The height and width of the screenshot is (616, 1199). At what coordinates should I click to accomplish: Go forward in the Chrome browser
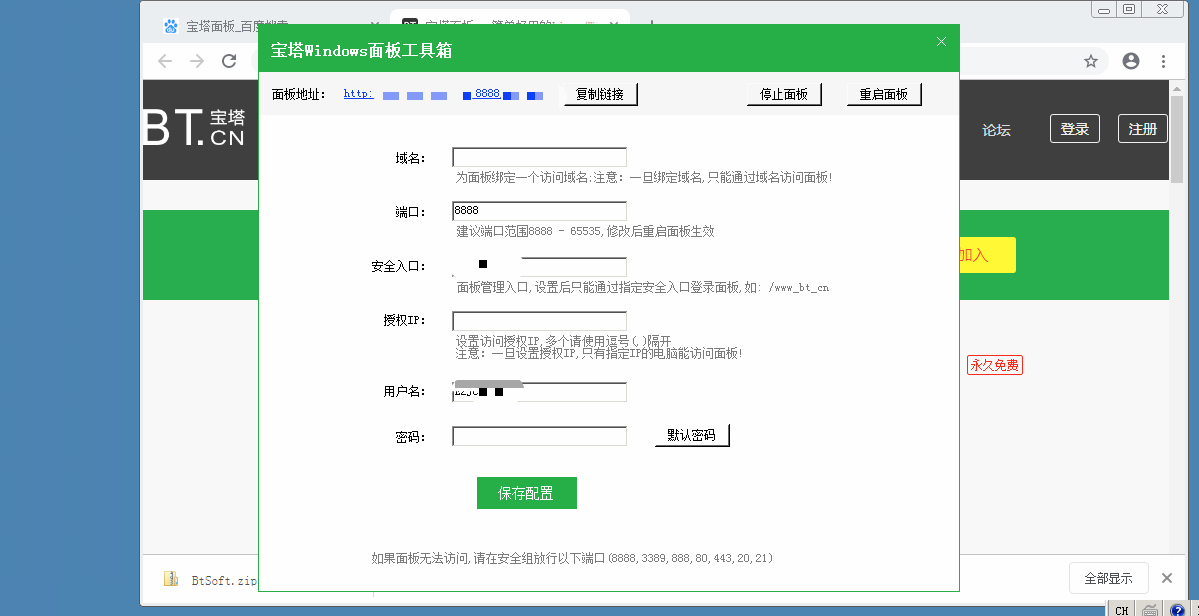point(197,61)
